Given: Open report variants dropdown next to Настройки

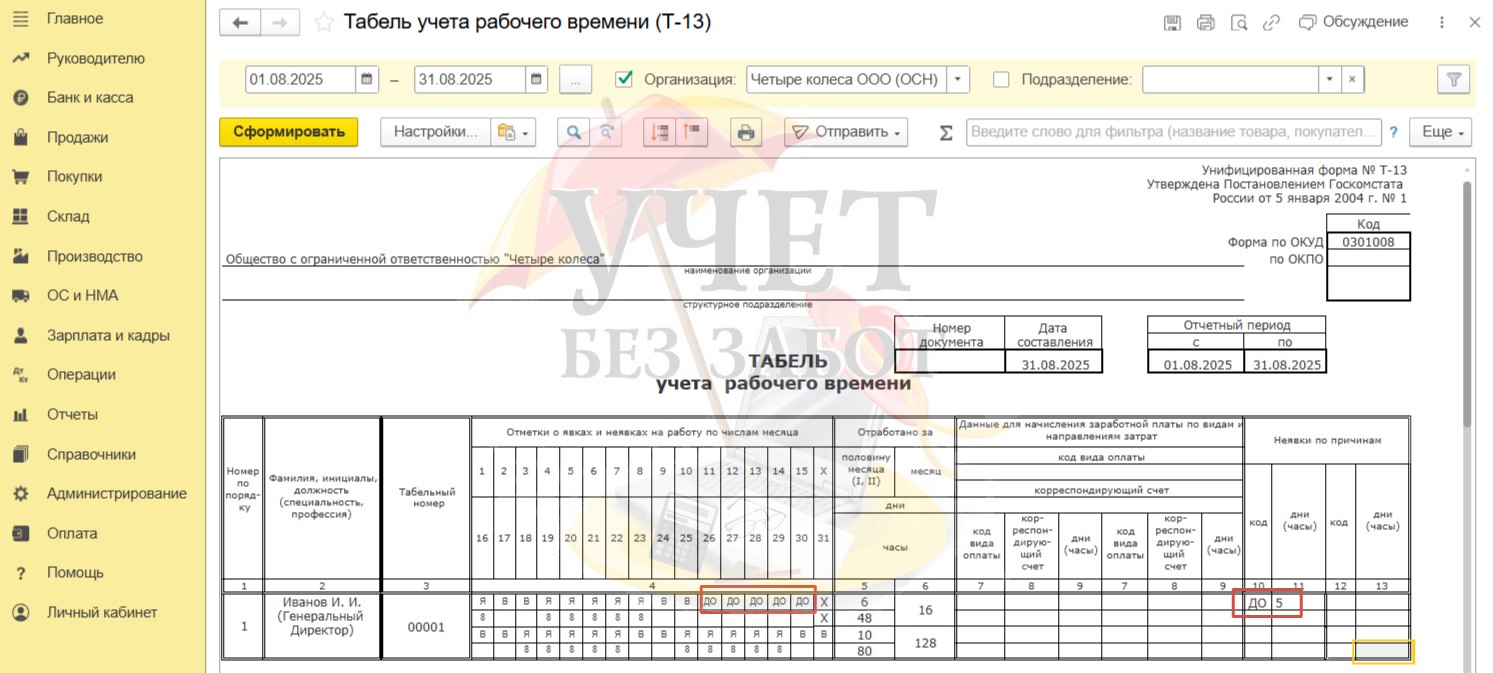Looking at the screenshot, I should [x=515, y=132].
